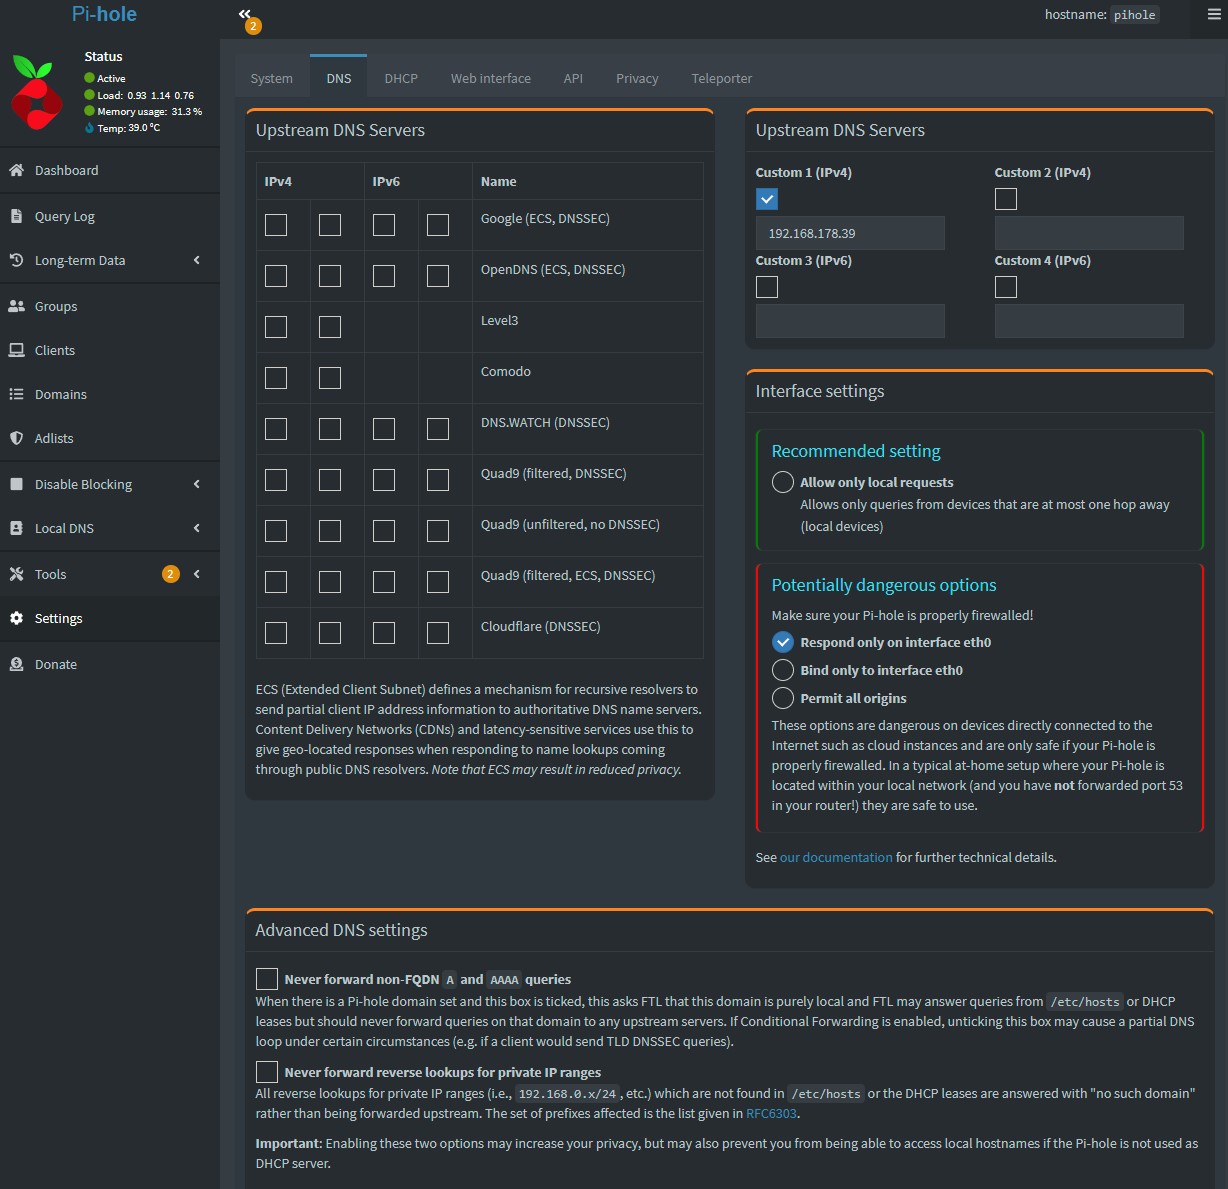Expand Local DNS submenu arrow
This screenshot has height=1189, width=1228.
197,528
